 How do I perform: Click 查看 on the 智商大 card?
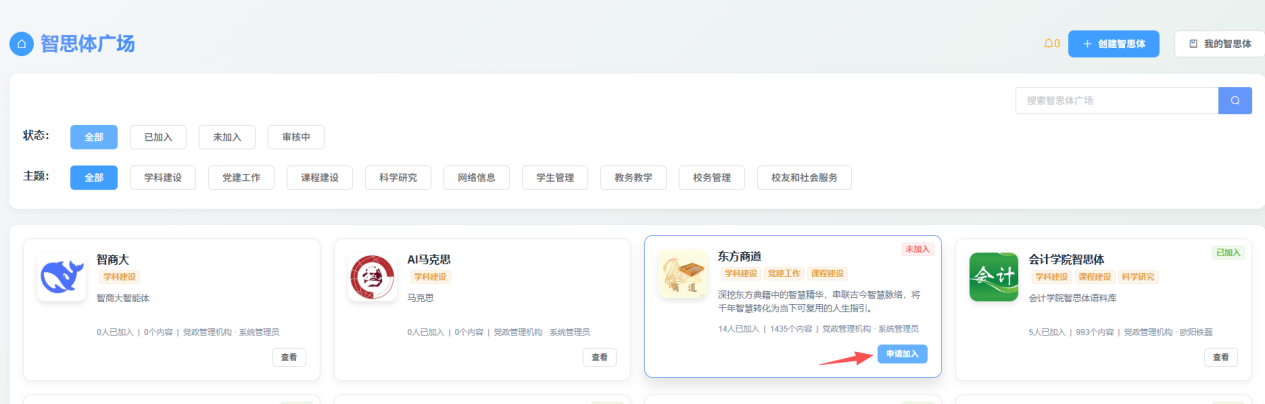point(289,357)
